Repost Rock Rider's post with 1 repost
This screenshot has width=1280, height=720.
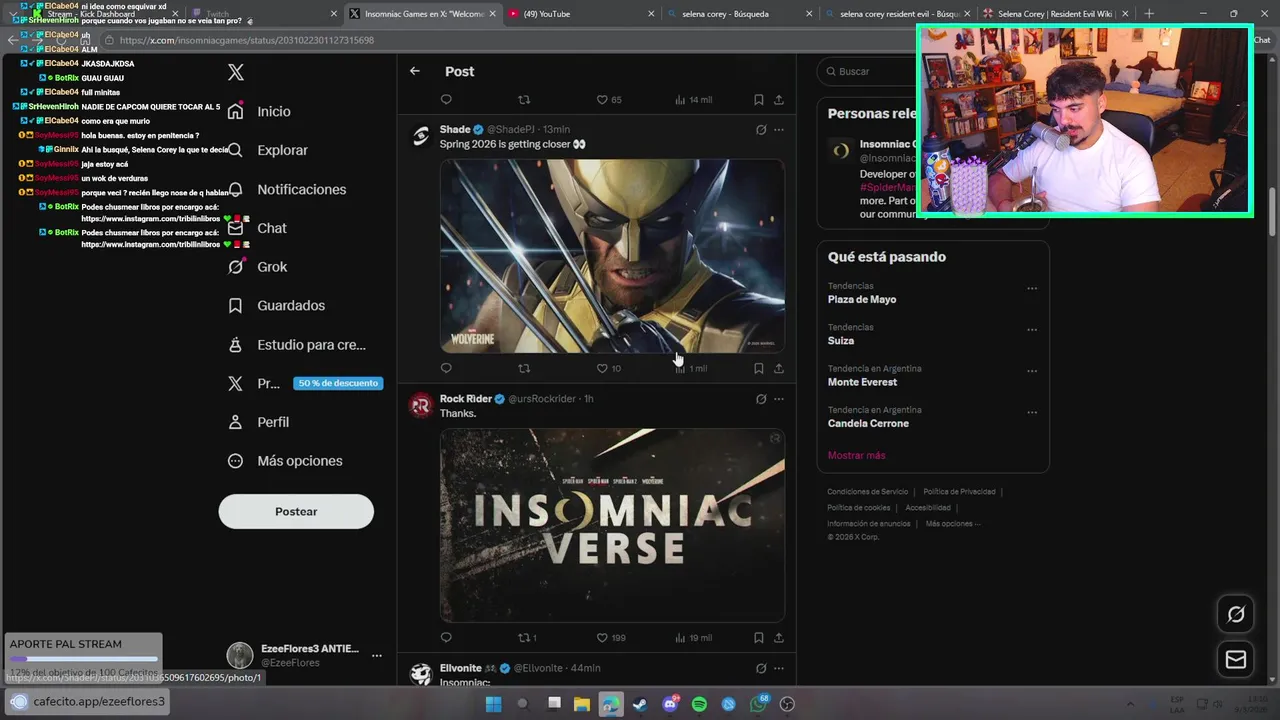click(527, 637)
